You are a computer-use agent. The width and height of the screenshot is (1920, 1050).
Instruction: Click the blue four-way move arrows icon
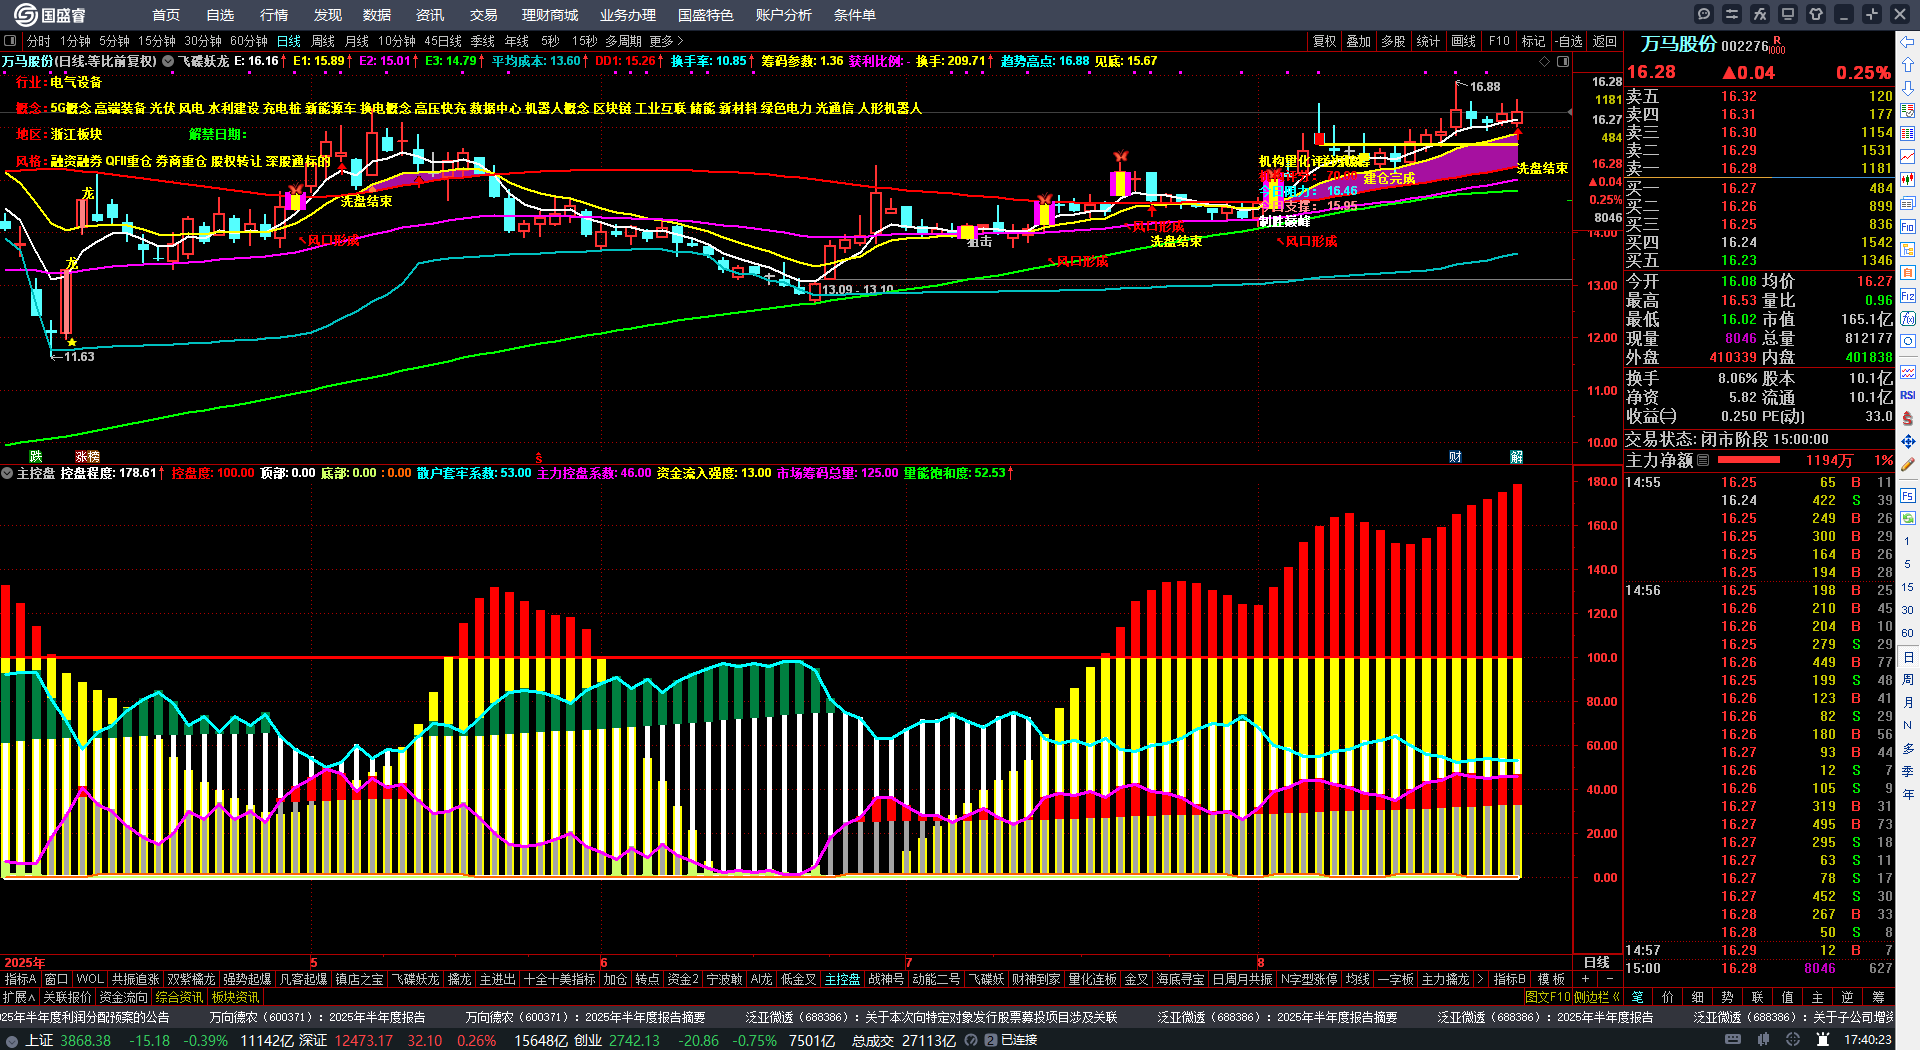click(1908, 441)
